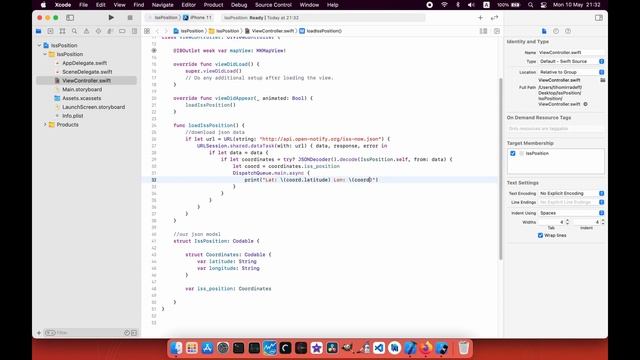Go forward in the editor history
Viewport: 640px width, 360px height.
(x=166, y=31)
